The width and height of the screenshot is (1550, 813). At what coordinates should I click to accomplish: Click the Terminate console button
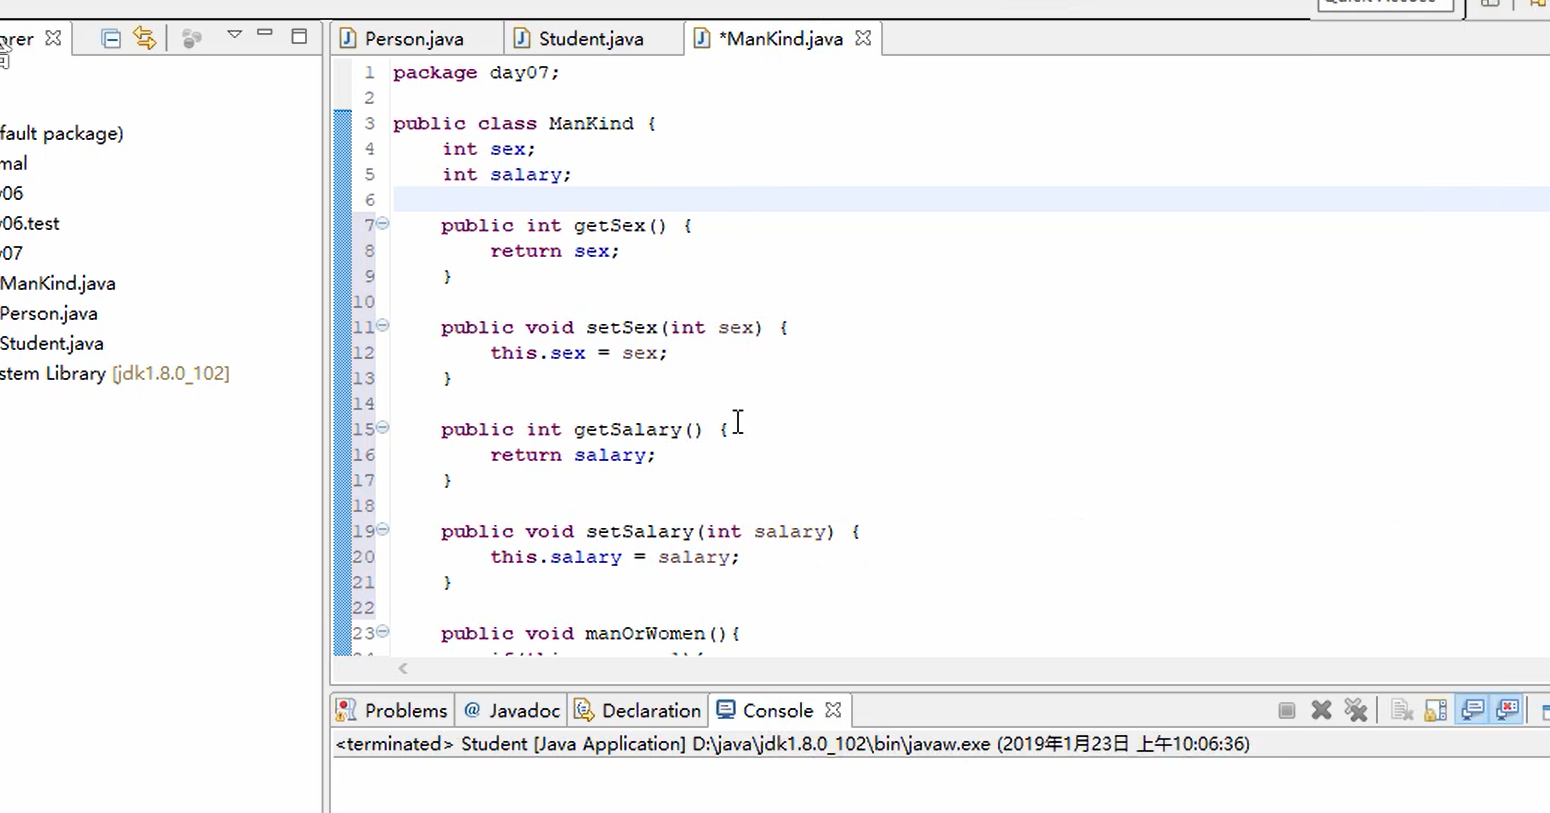coord(1287,711)
